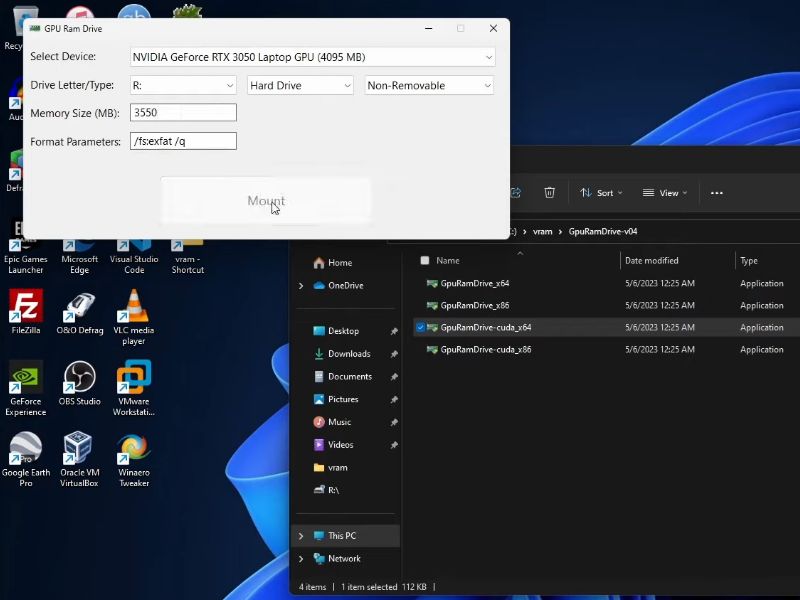Open the Hard Drive type dropdown
Image resolution: width=800 pixels, height=600 pixels.
click(300, 85)
